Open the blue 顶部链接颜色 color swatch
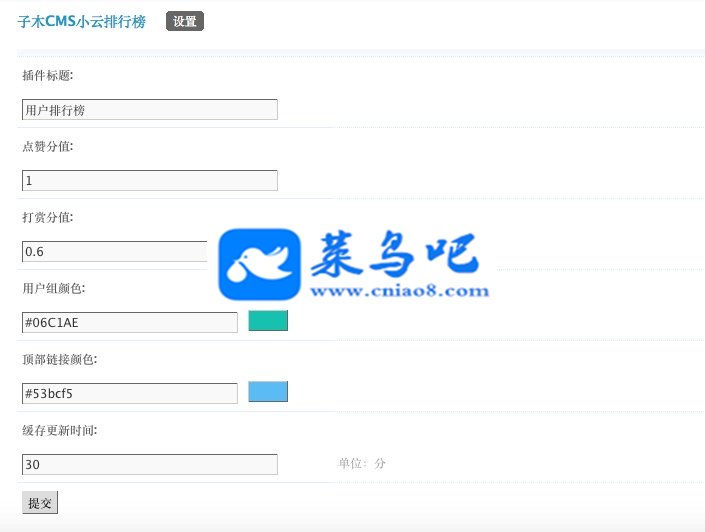Screen dimensions: 705x532 [268, 392]
